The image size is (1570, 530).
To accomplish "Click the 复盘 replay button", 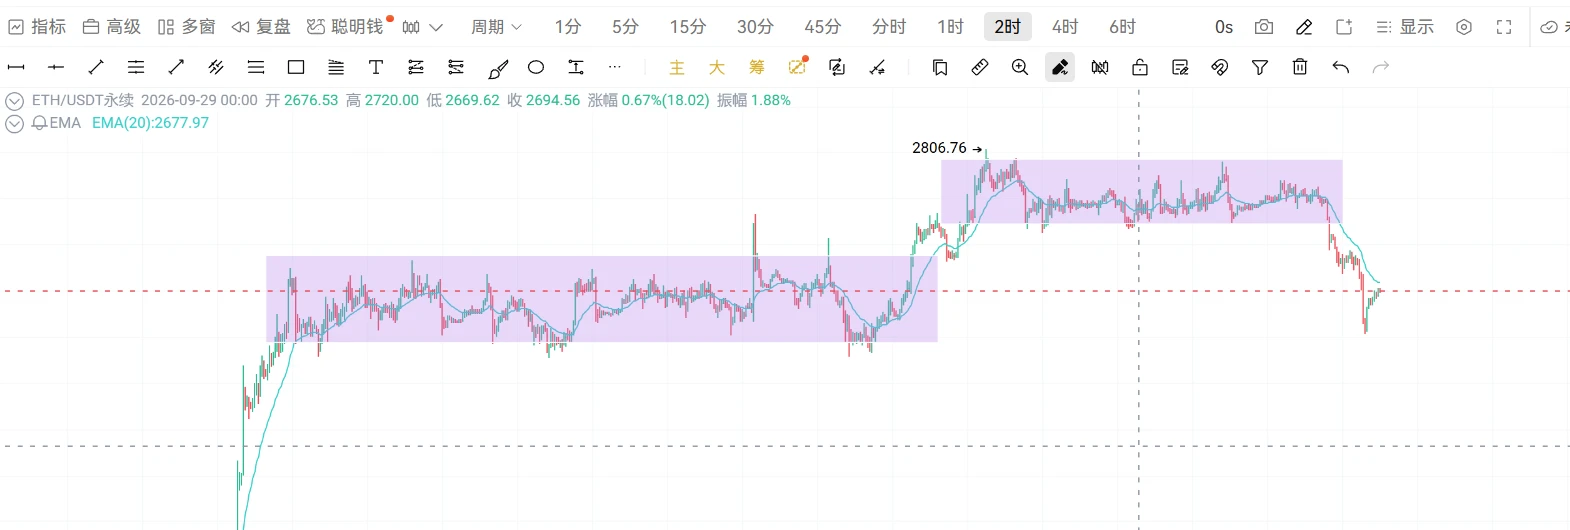I will pos(261,27).
